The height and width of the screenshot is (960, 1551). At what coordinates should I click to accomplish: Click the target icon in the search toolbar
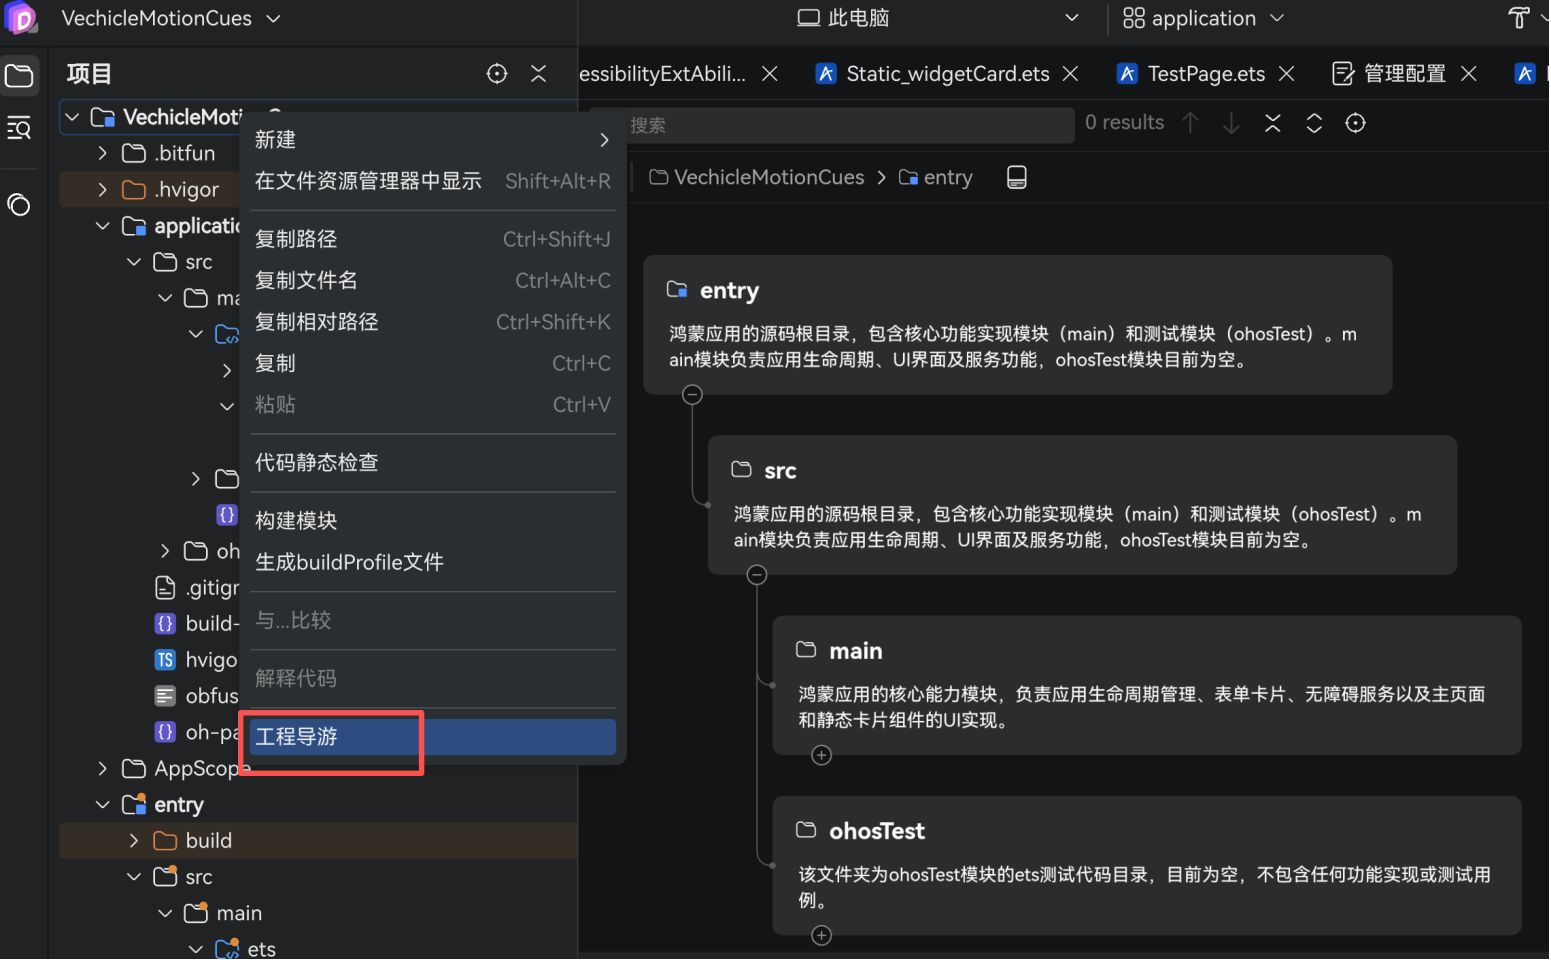(1355, 122)
